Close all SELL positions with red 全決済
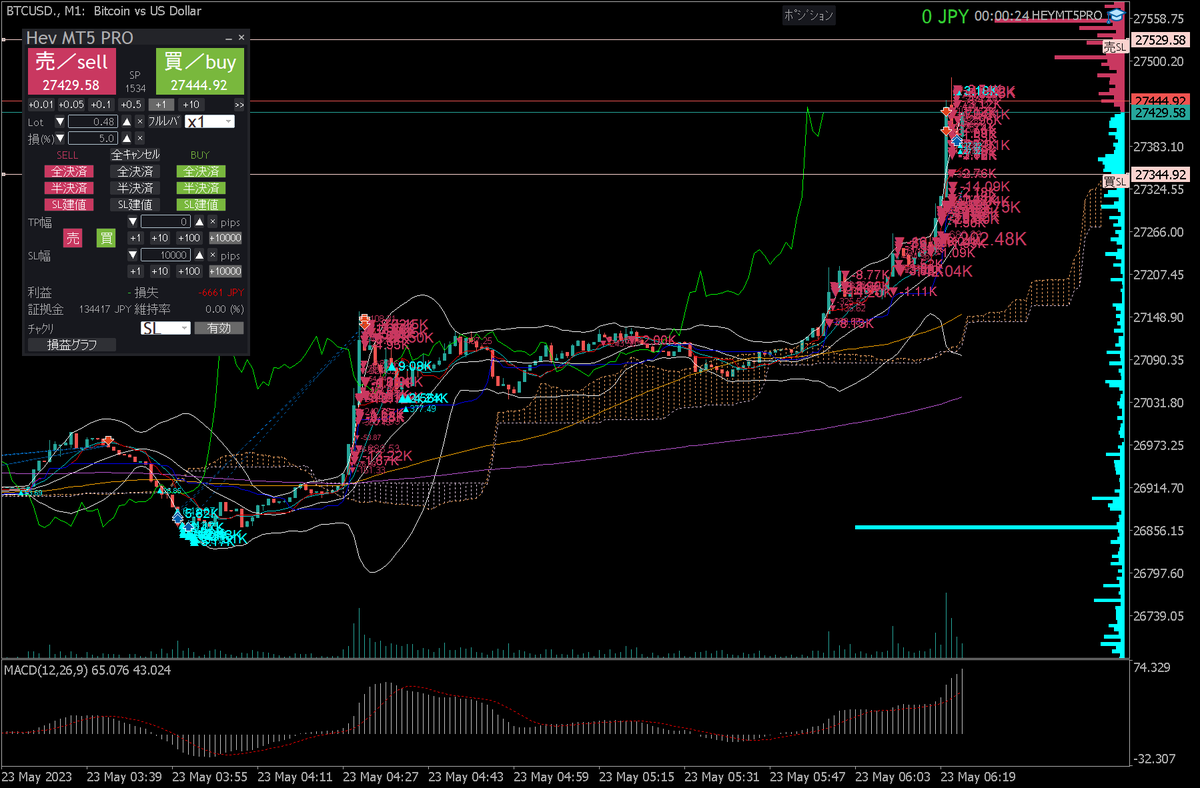Screen dimensions: 1200x788 pos(69,171)
